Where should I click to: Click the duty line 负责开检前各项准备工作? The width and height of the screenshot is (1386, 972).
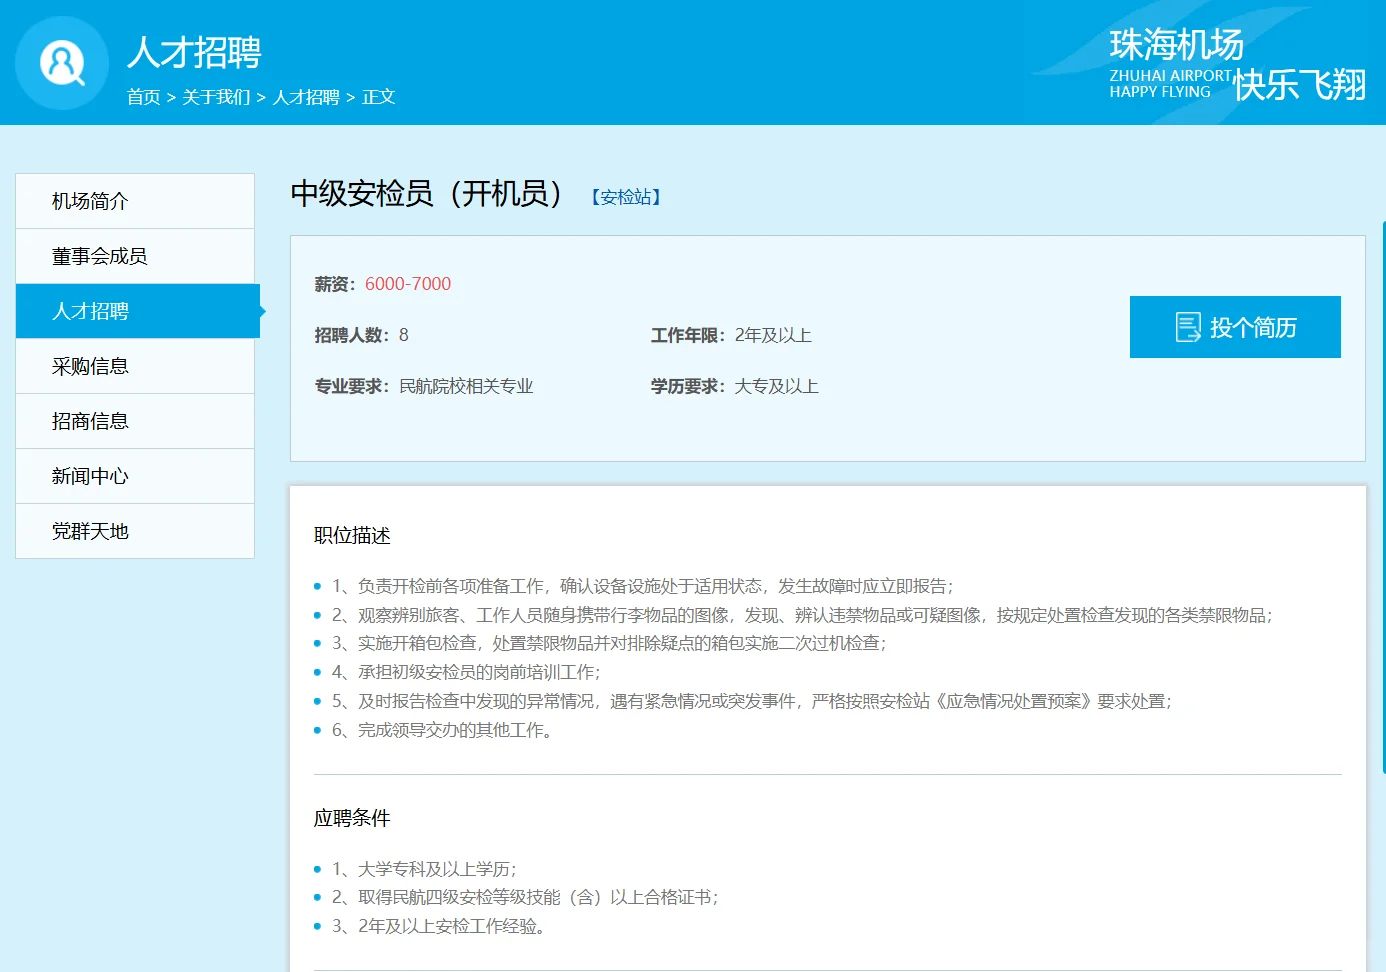(643, 586)
